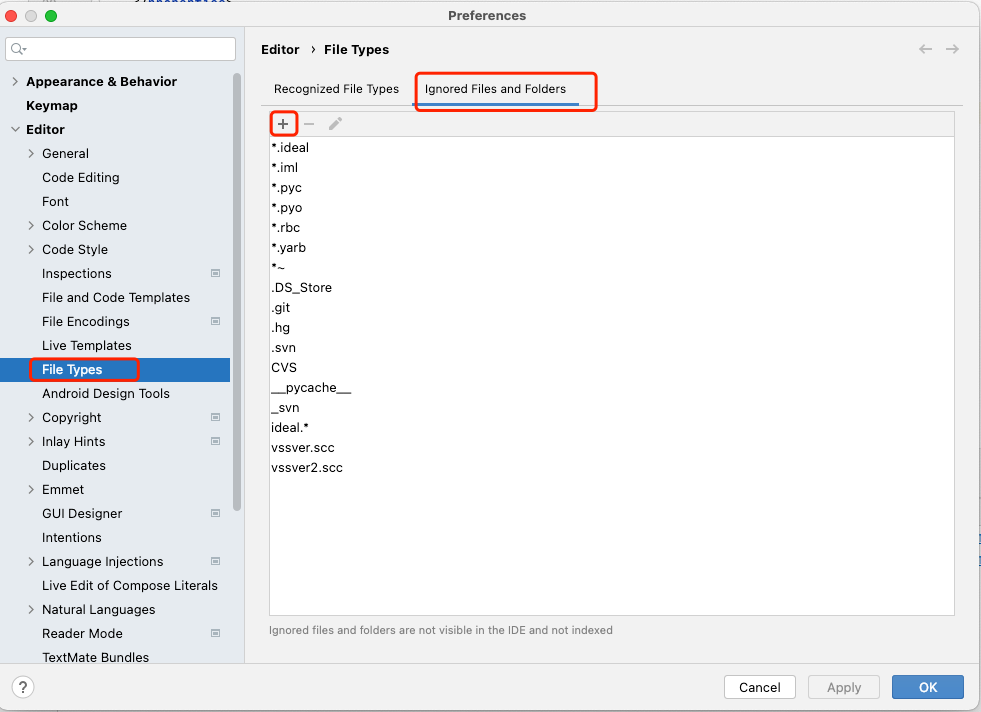Expand the Language Injections node

(31, 562)
